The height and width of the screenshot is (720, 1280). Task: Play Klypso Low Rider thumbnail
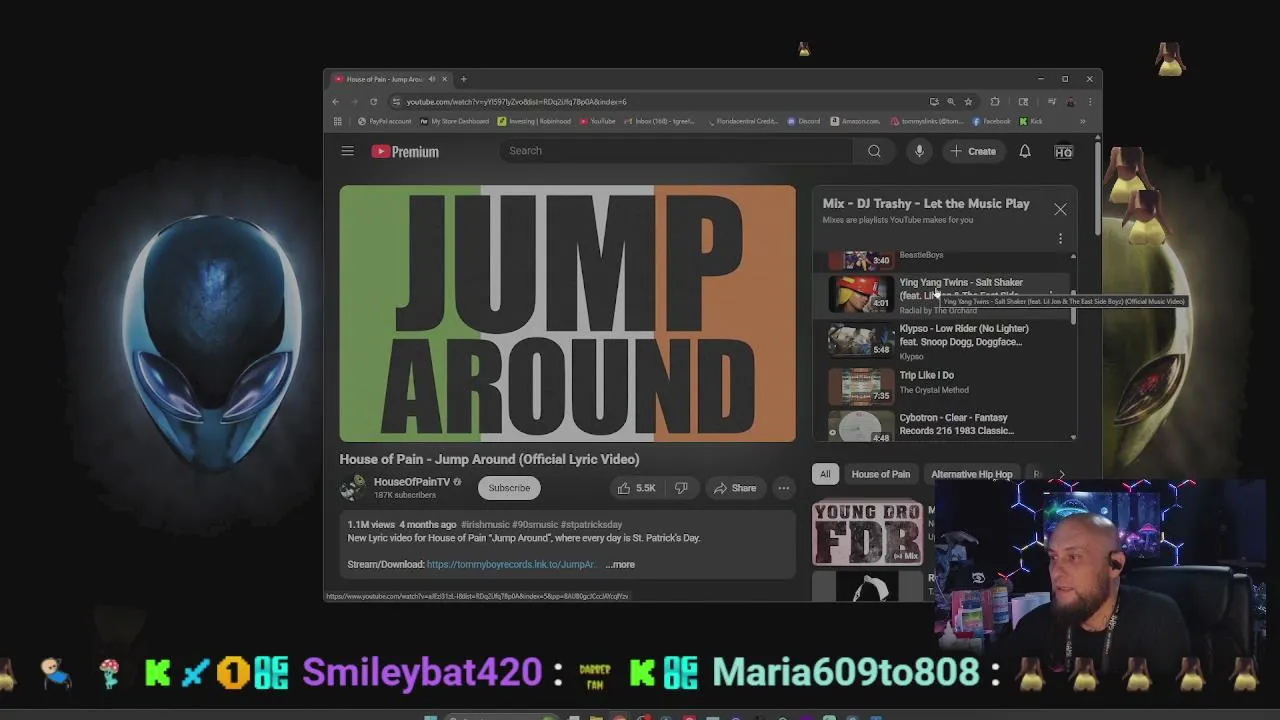[861, 341]
